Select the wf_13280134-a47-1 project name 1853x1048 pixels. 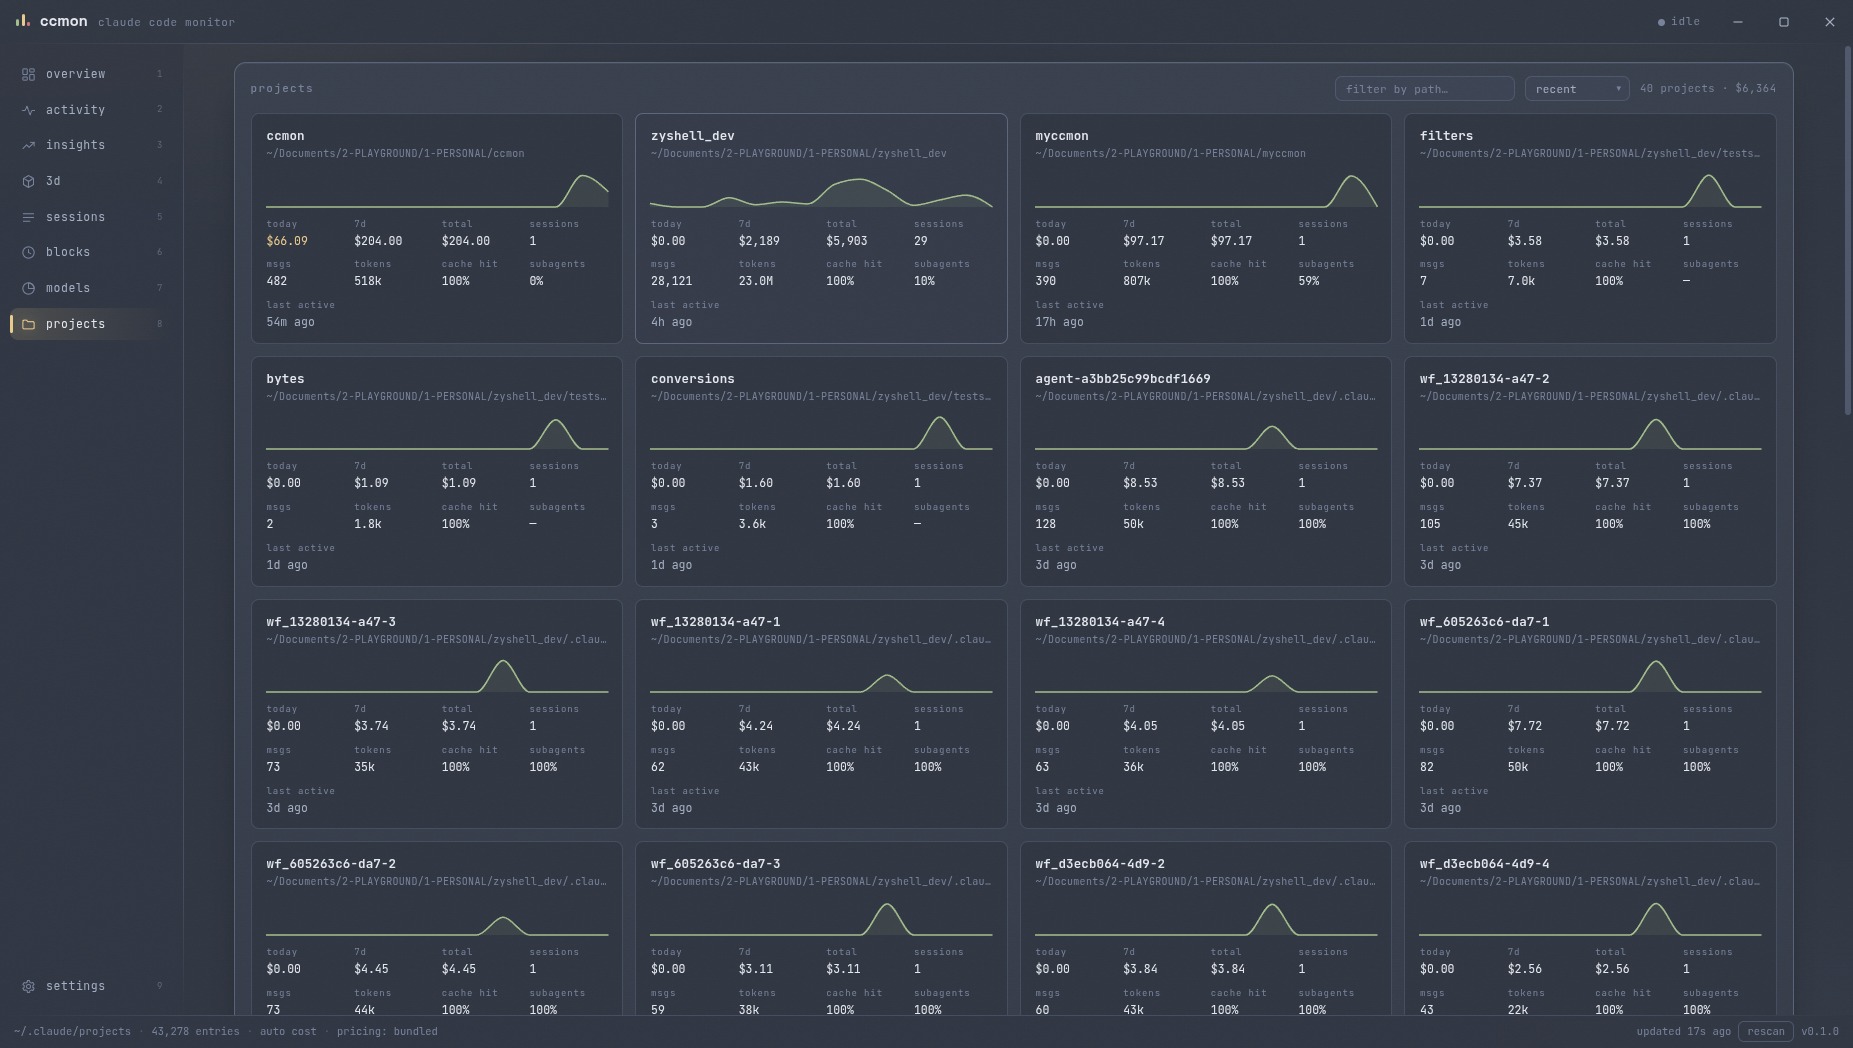(x=715, y=622)
